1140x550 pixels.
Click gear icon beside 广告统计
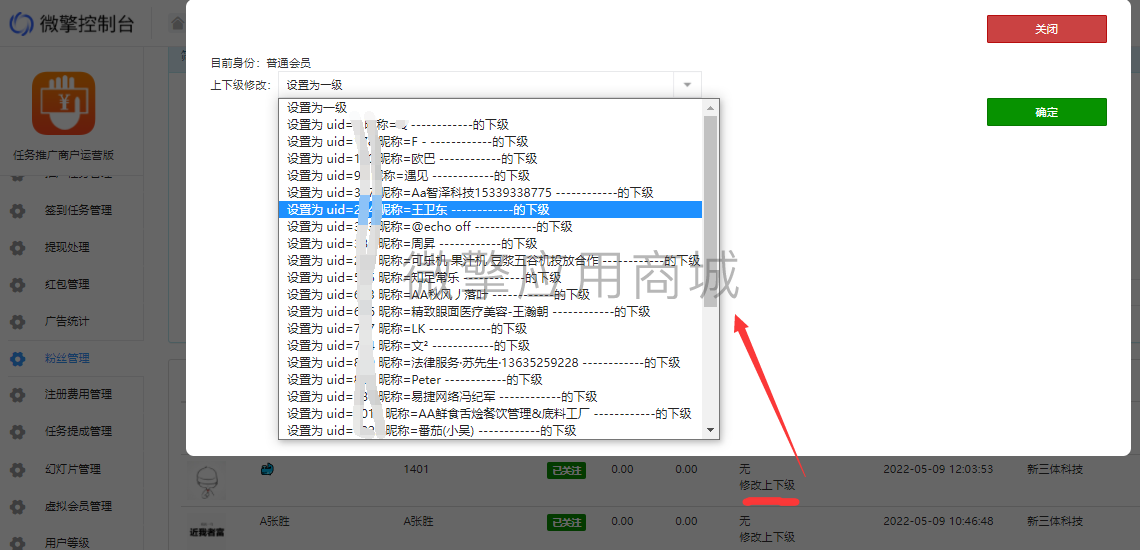[17, 321]
